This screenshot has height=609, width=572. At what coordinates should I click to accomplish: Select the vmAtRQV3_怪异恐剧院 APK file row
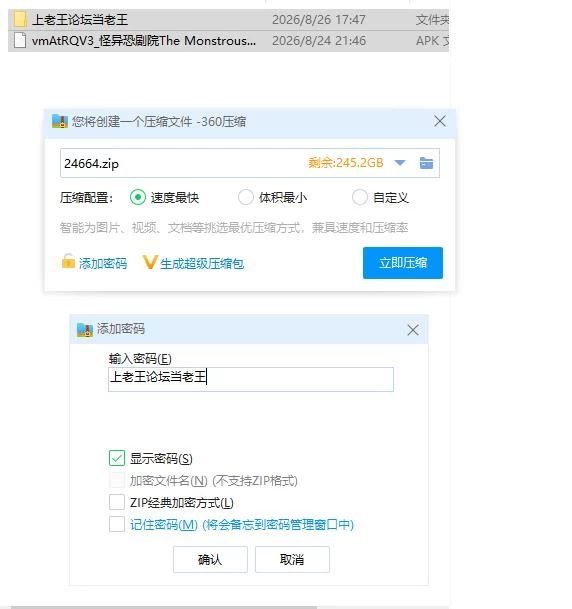click(x=228, y=41)
